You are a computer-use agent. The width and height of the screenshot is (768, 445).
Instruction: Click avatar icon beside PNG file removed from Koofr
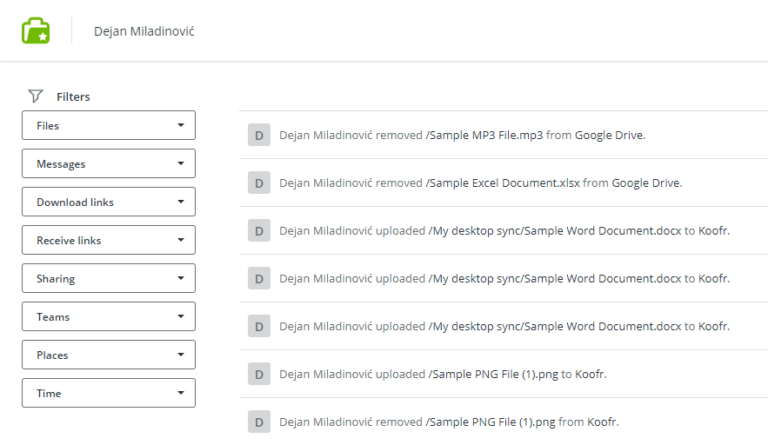pyautogui.click(x=259, y=421)
